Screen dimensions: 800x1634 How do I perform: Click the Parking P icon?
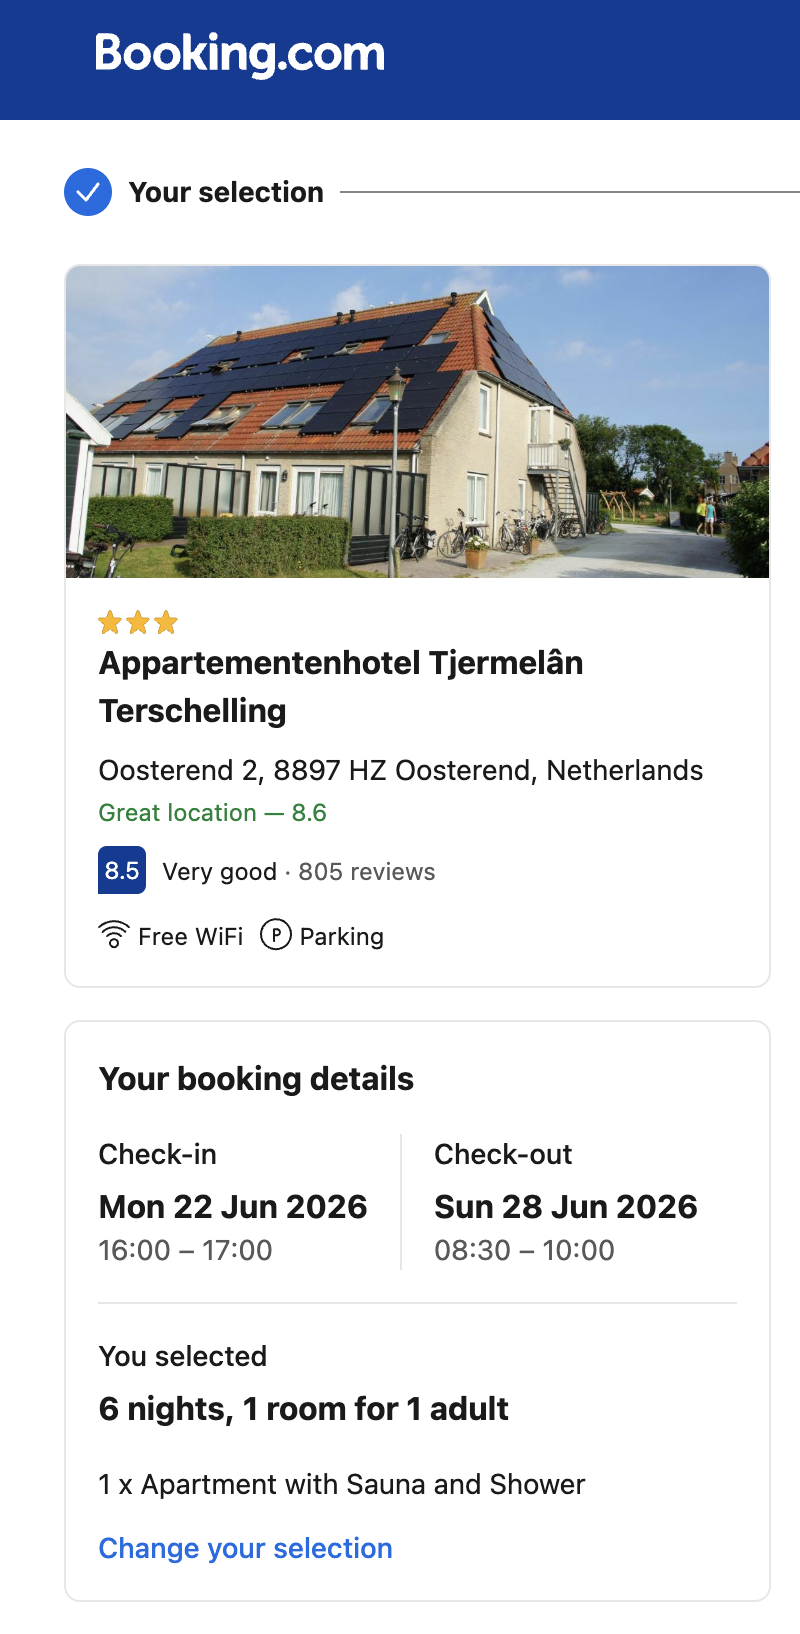pyautogui.click(x=276, y=935)
